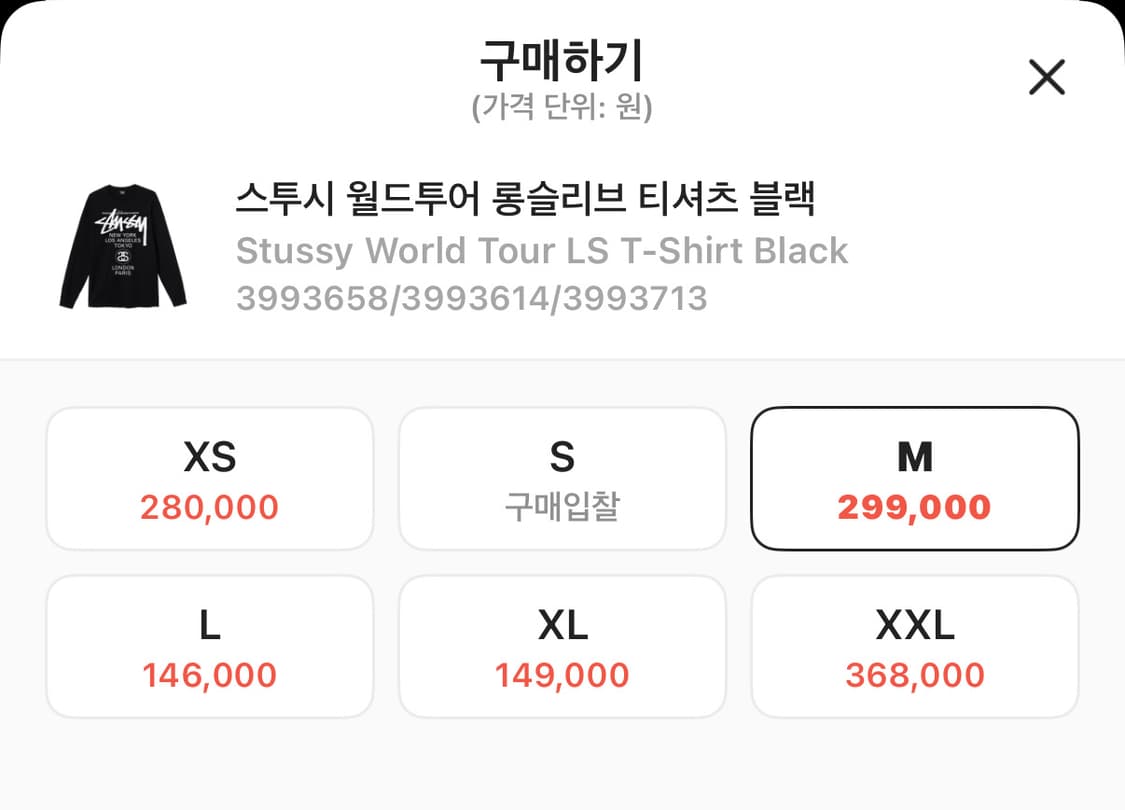Screen dimensions: 1125x810
Task: Close the 구매하기 purchase dialog
Action: [x=1046, y=77]
